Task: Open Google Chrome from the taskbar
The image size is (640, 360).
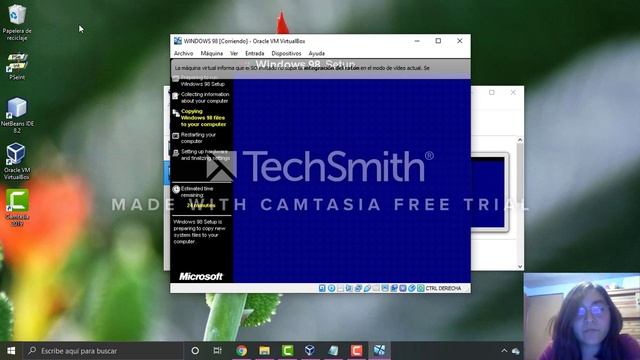Action: tap(241, 351)
